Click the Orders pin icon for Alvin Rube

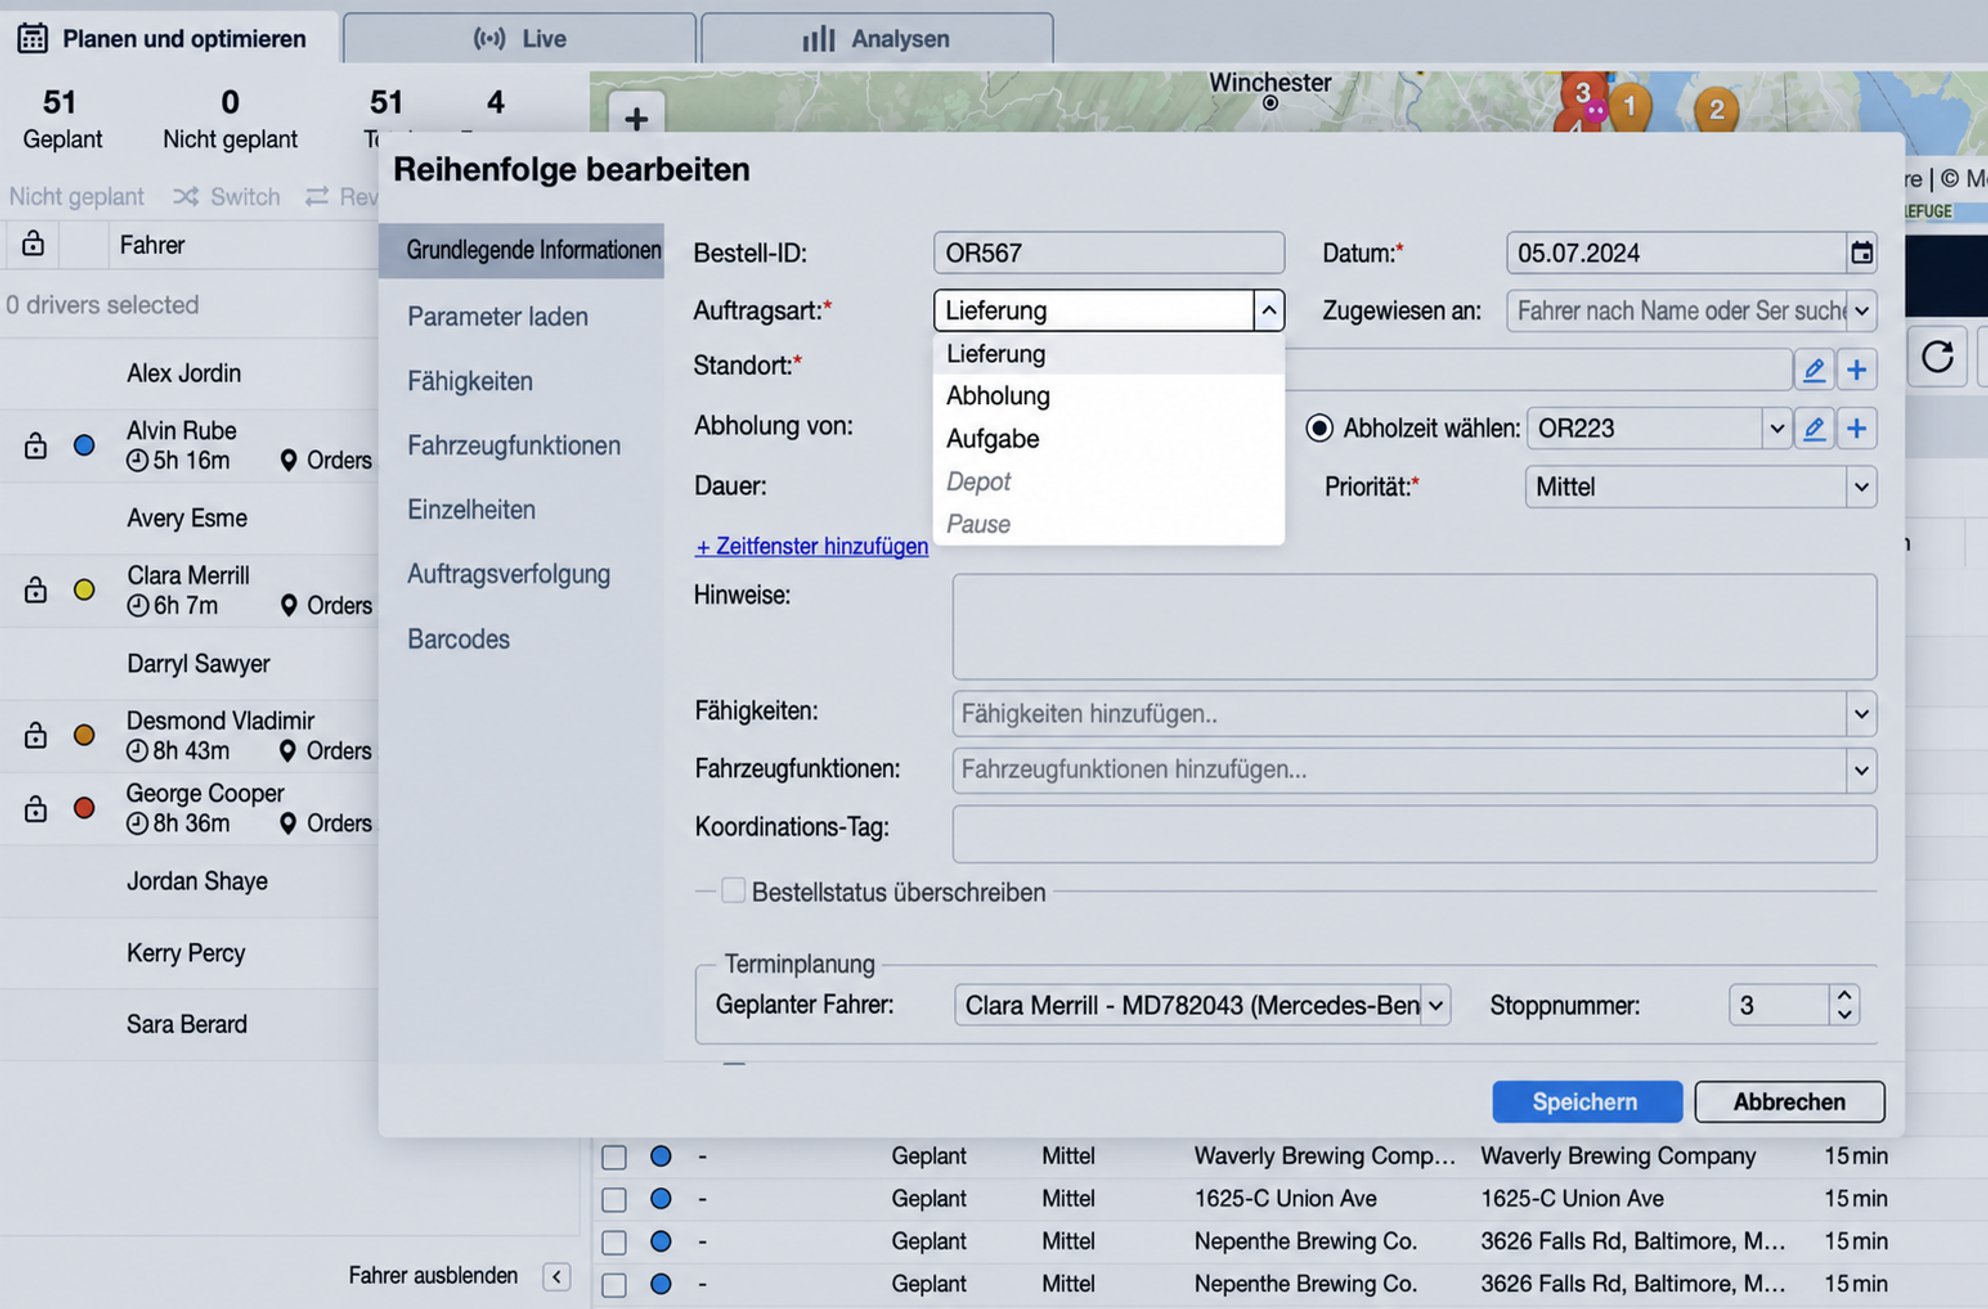pyautogui.click(x=289, y=461)
